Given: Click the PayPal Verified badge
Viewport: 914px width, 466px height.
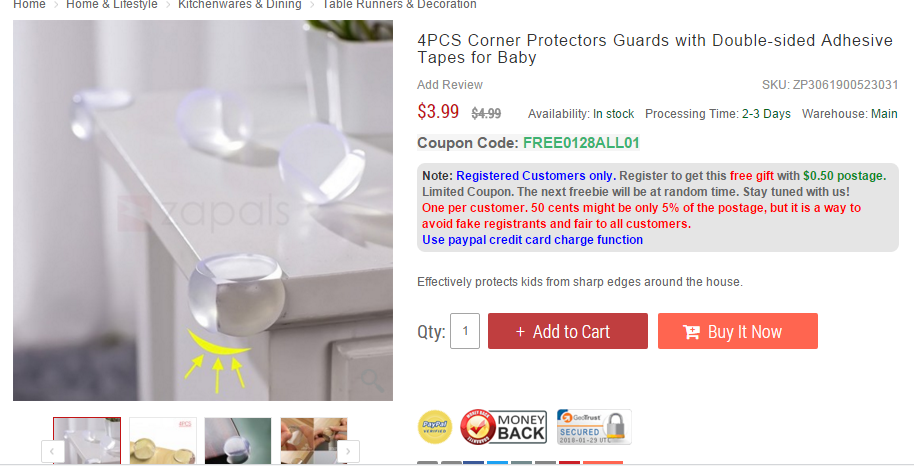Looking at the screenshot, I should [x=435, y=427].
